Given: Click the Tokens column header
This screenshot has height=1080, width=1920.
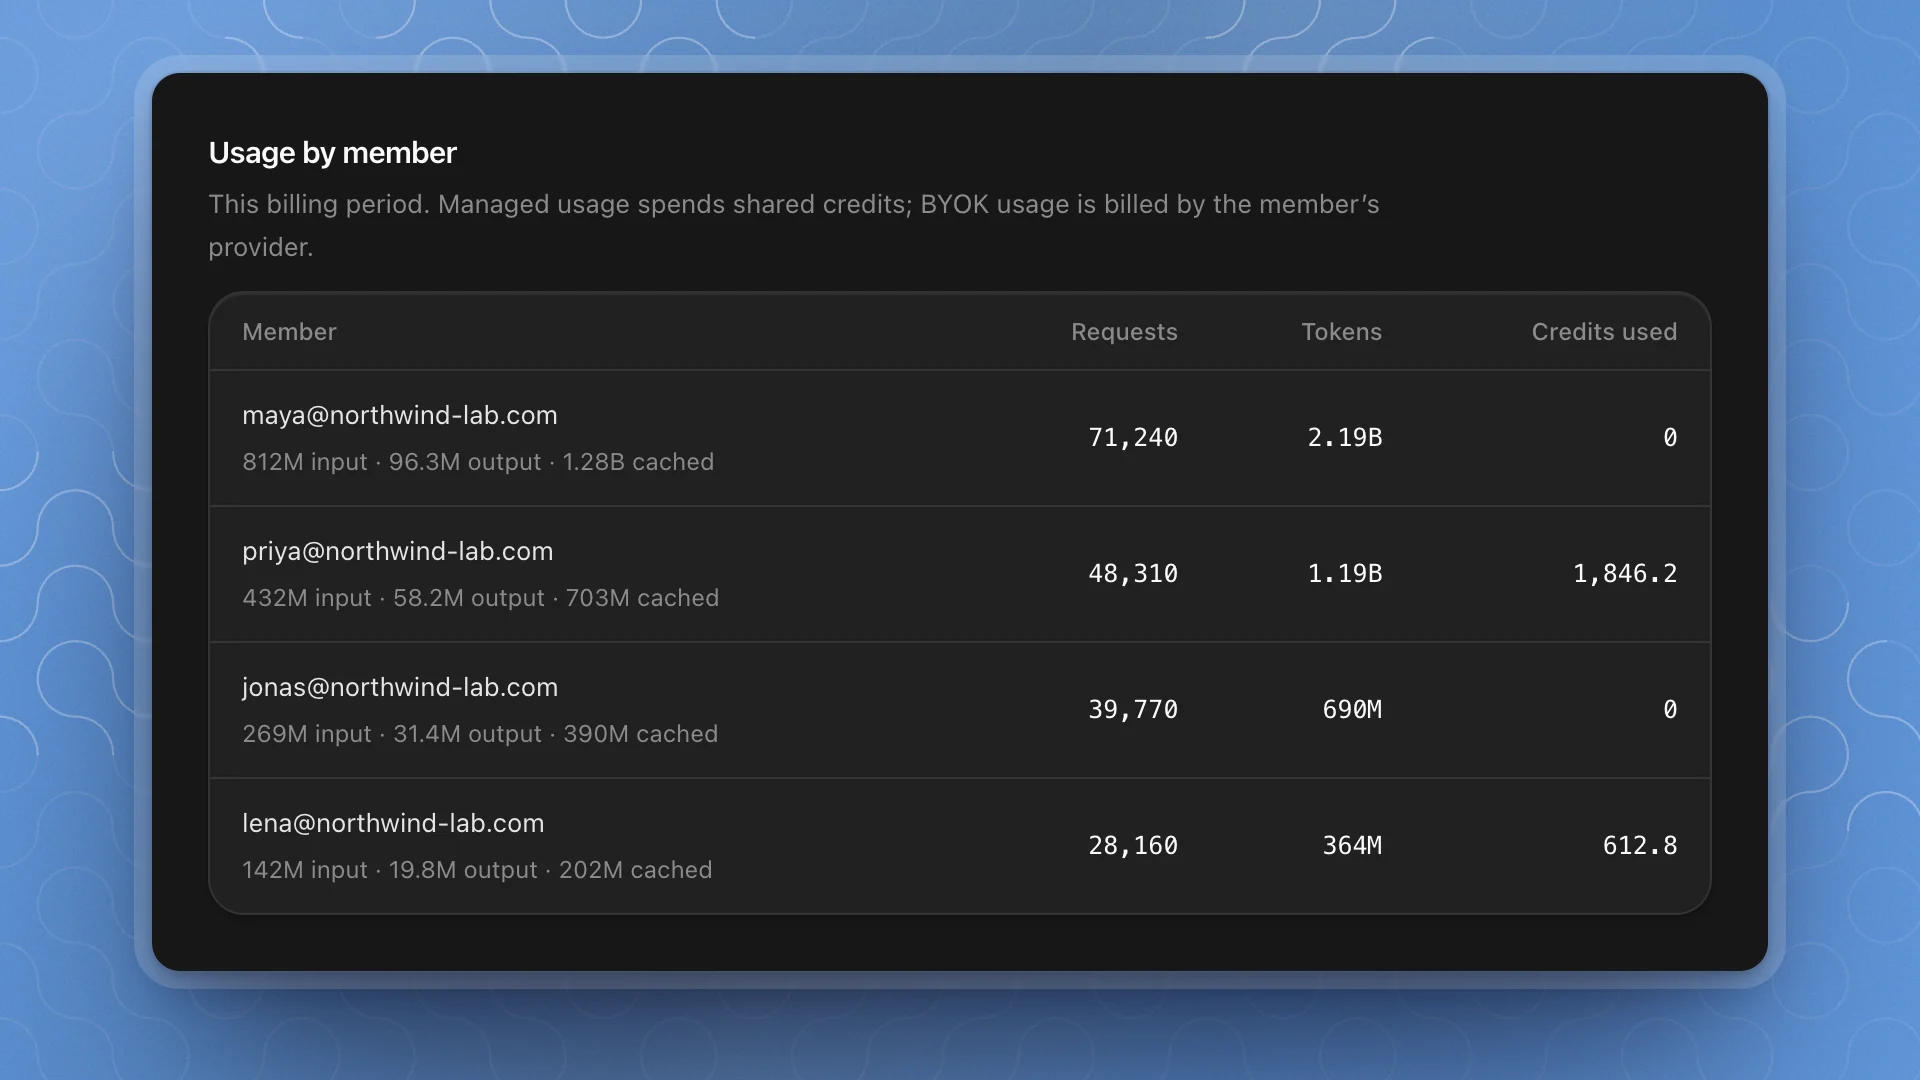Looking at the screenshot, I should (x=1341, y=332).
